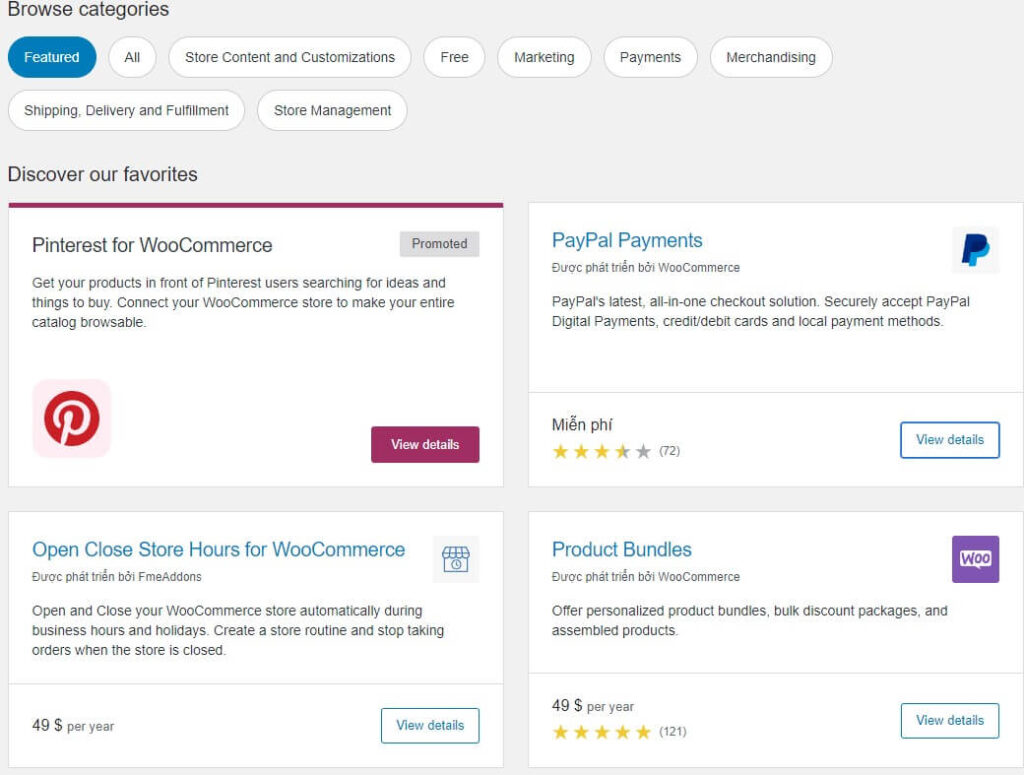1024x775 pixels.
Task: Click View details for PayPal Payments
Action: click(950, 439)
